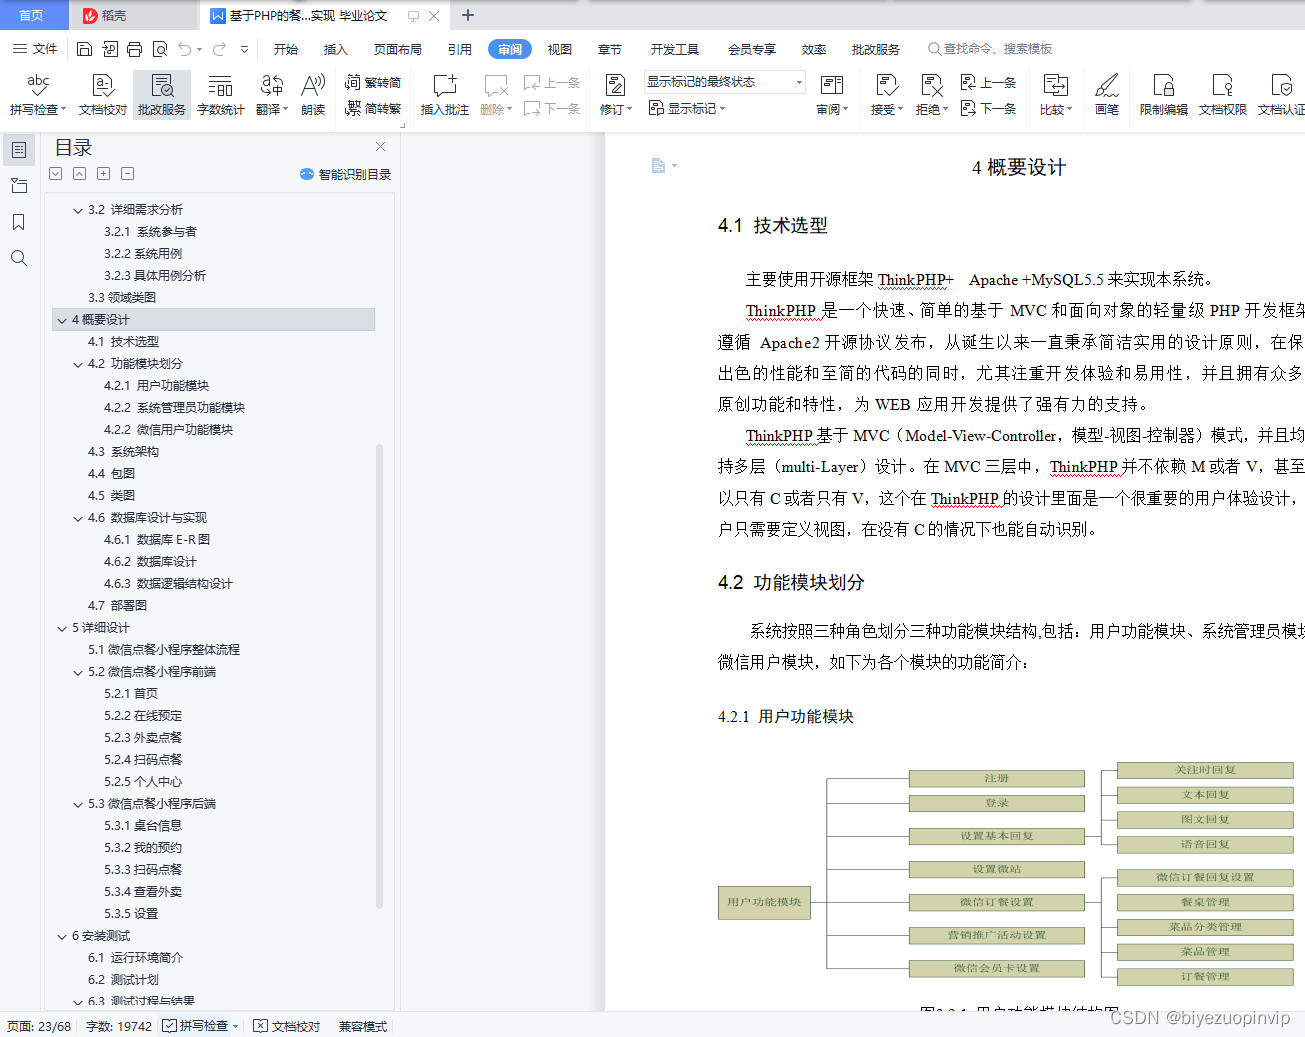The height and width of the screenshot is (1037, 1305).
Task: Collapse the 4.2 功能模块划分 node
Action: [78, 364]
